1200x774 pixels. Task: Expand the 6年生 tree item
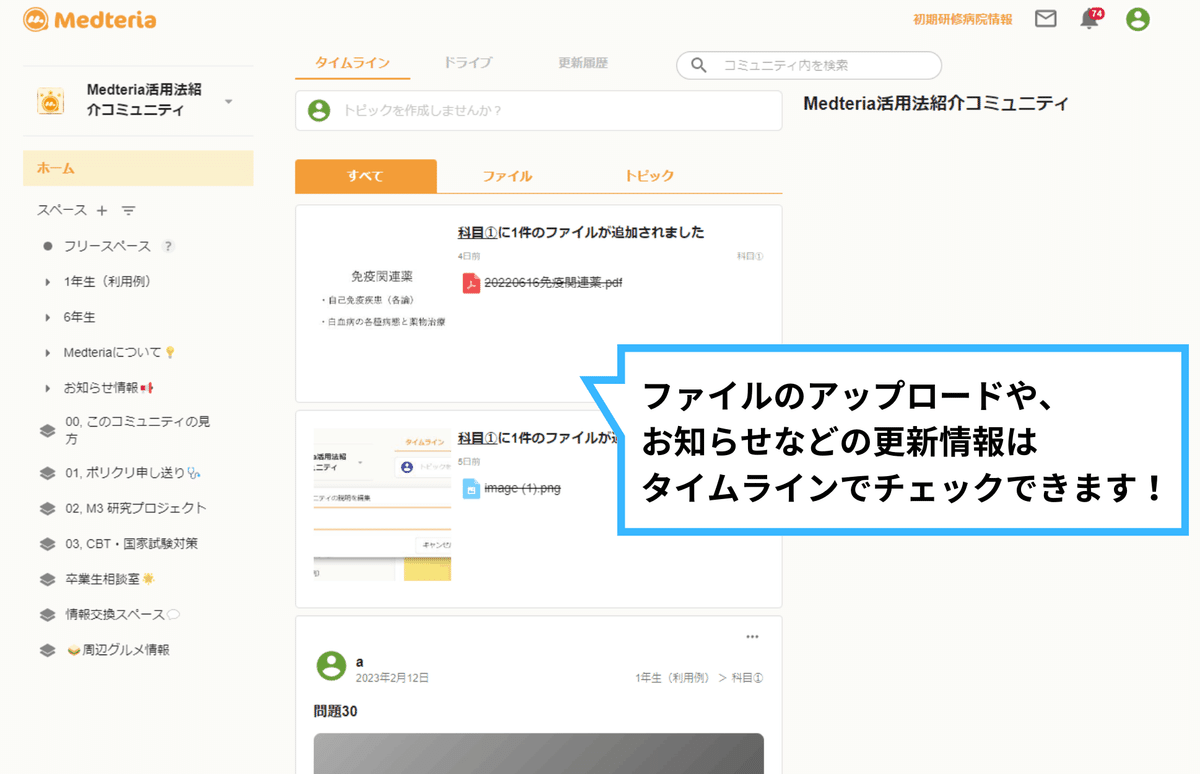pyautogui.click(x=48, y=317)
